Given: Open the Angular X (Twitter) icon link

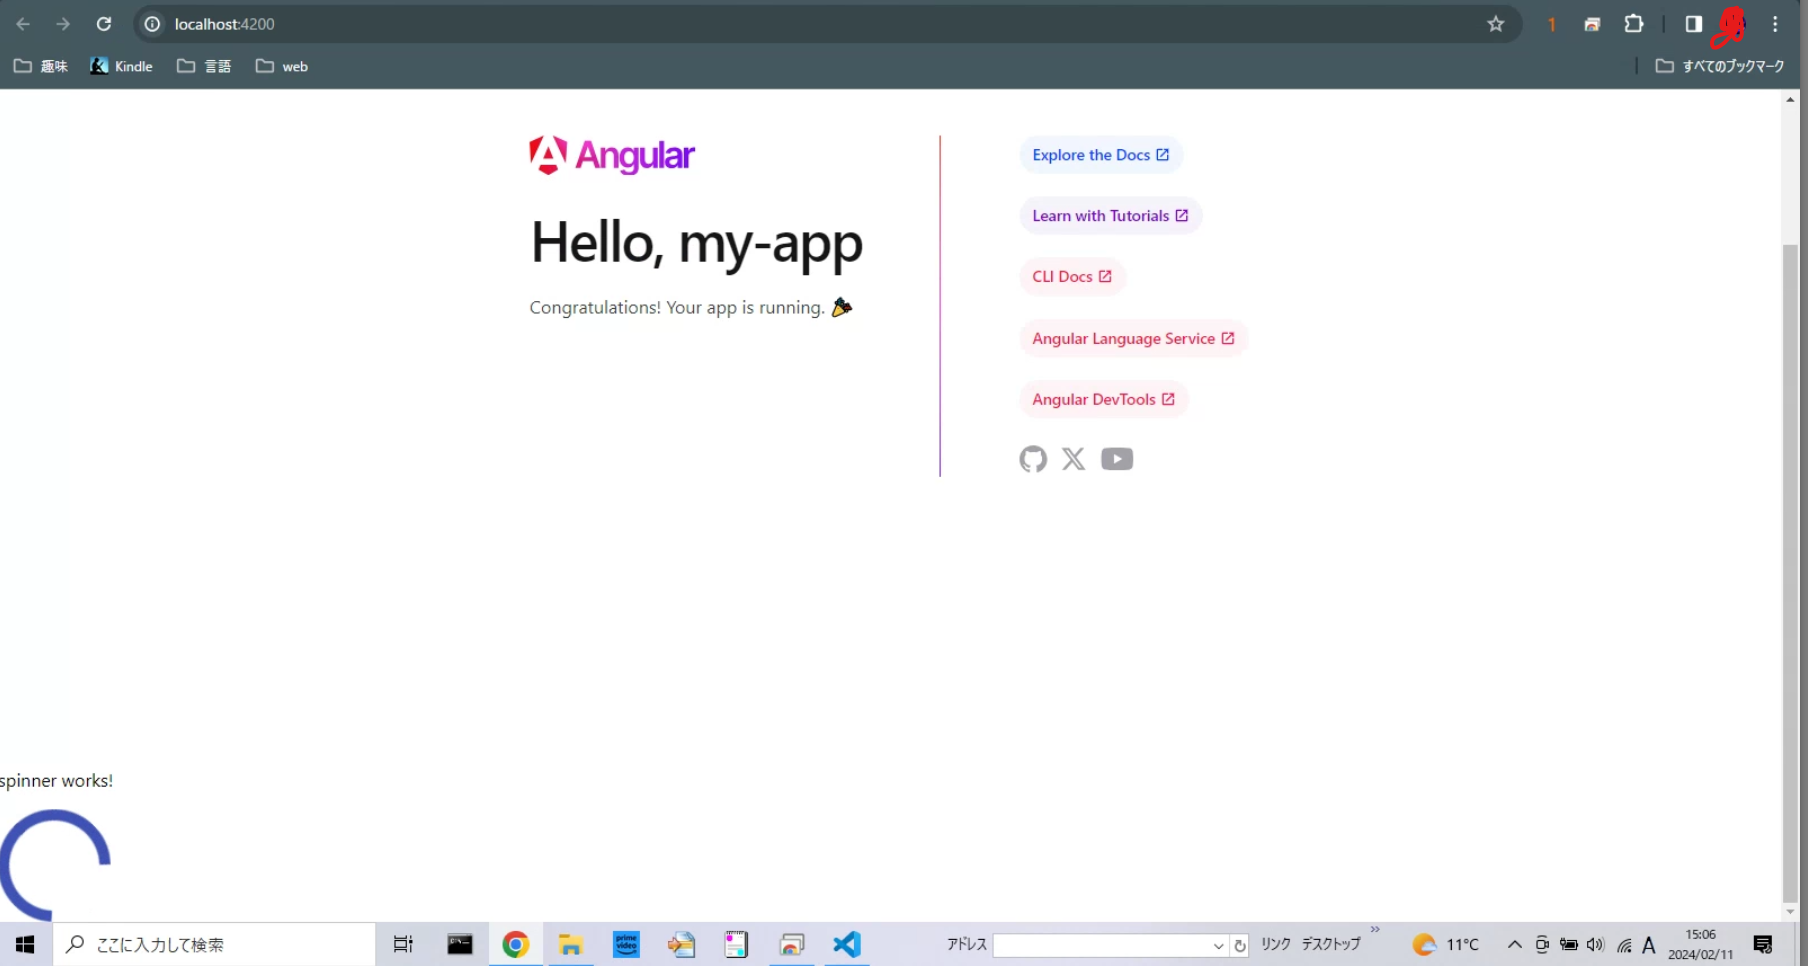Looking at the screenshot, I should click(x=1074, y=459).
